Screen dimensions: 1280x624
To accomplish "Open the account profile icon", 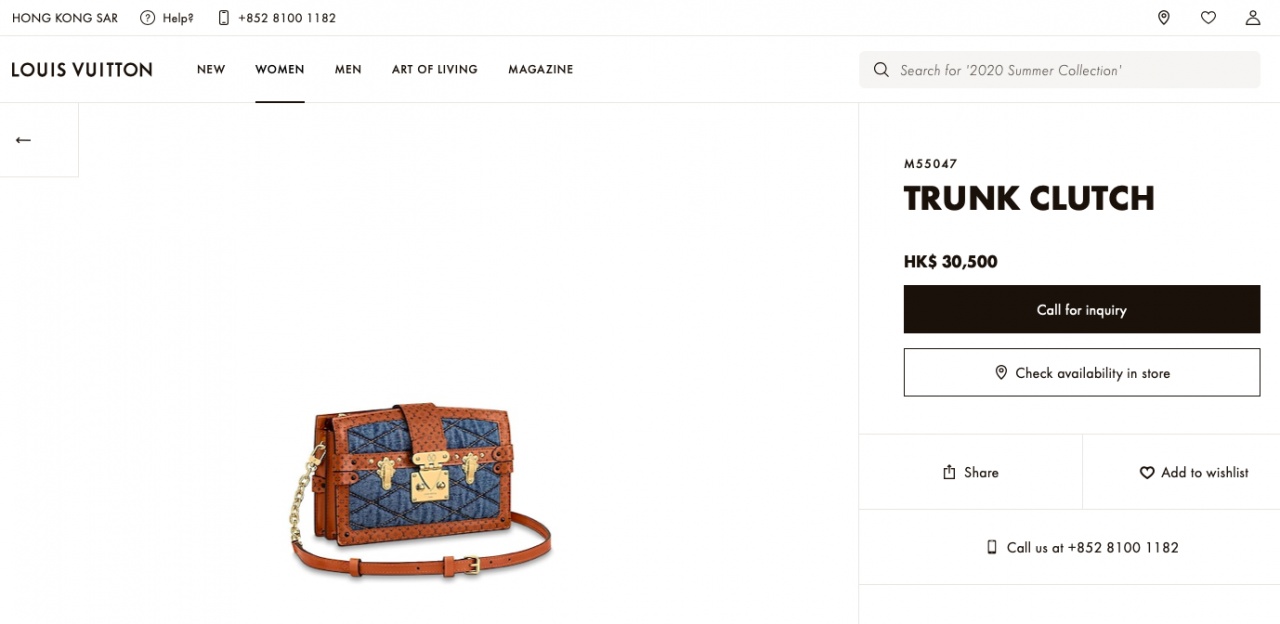I will point(1252,18).
